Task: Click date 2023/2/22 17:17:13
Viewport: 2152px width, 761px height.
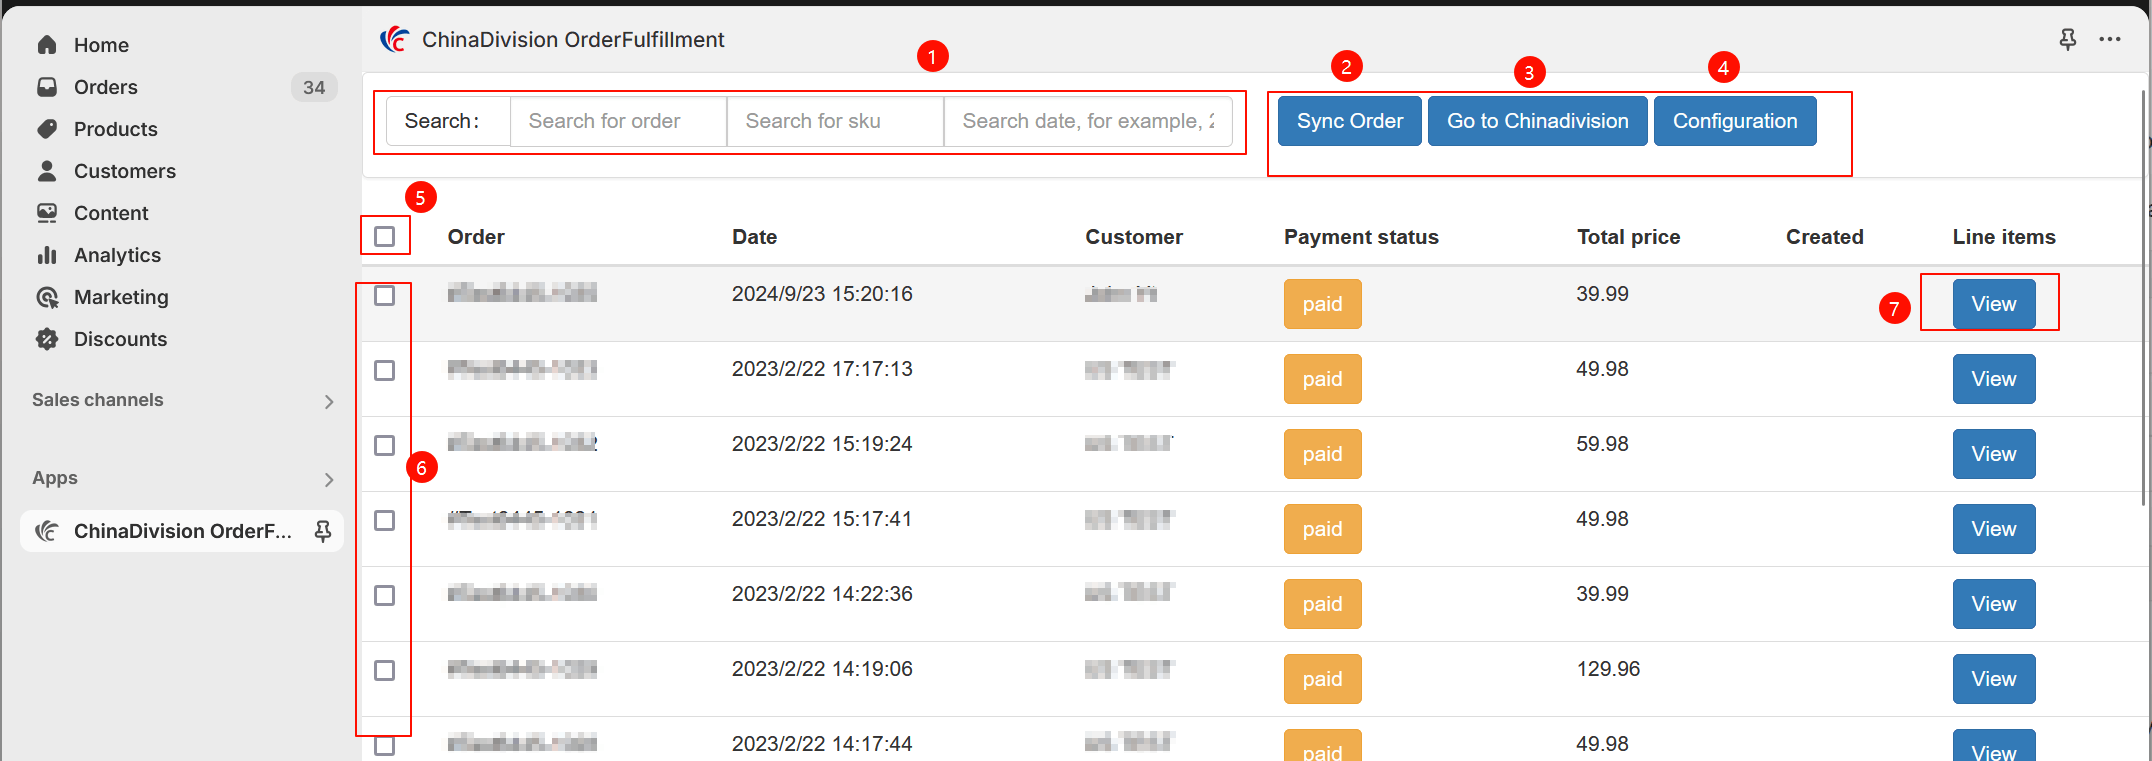Action: 822,369
